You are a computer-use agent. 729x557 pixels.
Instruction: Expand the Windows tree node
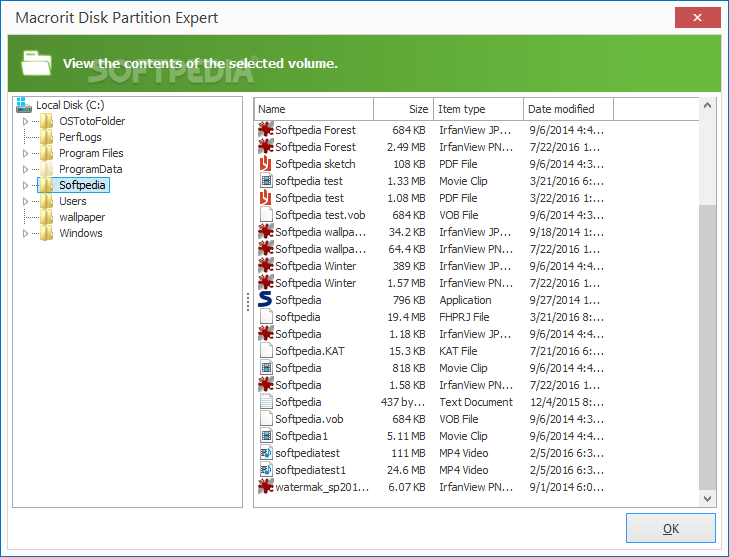tap(26, 233)
